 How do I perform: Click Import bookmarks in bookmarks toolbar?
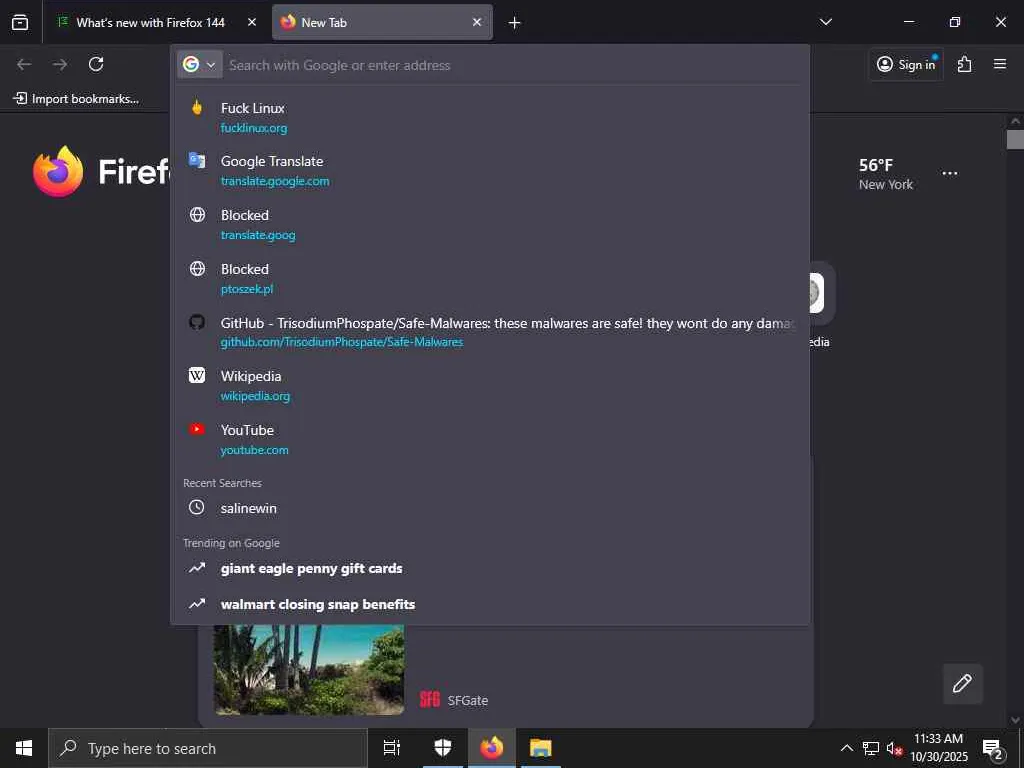click(76, 99)
